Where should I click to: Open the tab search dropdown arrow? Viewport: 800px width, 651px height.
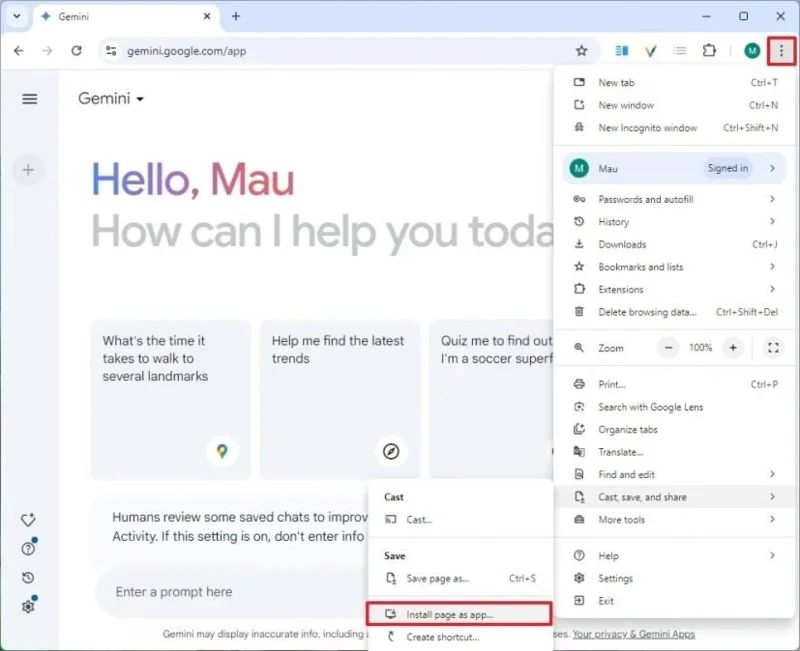tap(17, 16)
